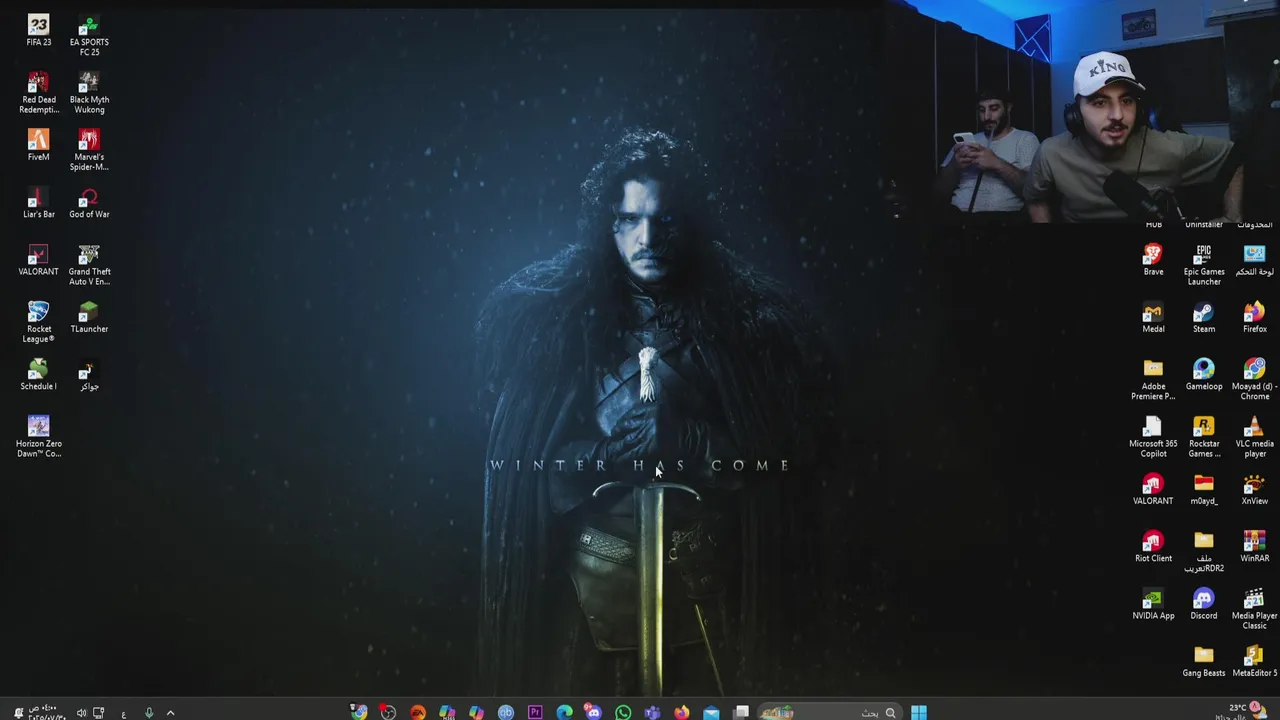This screenshot has width=1280, height=720.
Task: Select the FiveM desktop icon
Action: [x=38, y=145]
